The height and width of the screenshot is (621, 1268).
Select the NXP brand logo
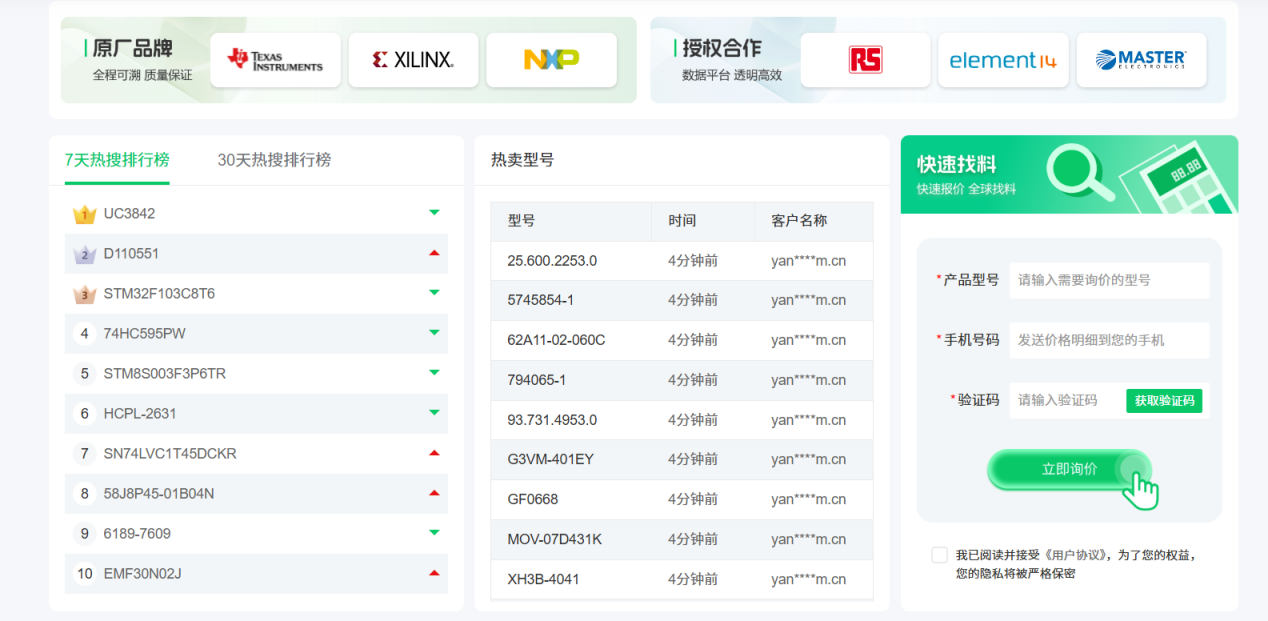[x=551, y=60]
